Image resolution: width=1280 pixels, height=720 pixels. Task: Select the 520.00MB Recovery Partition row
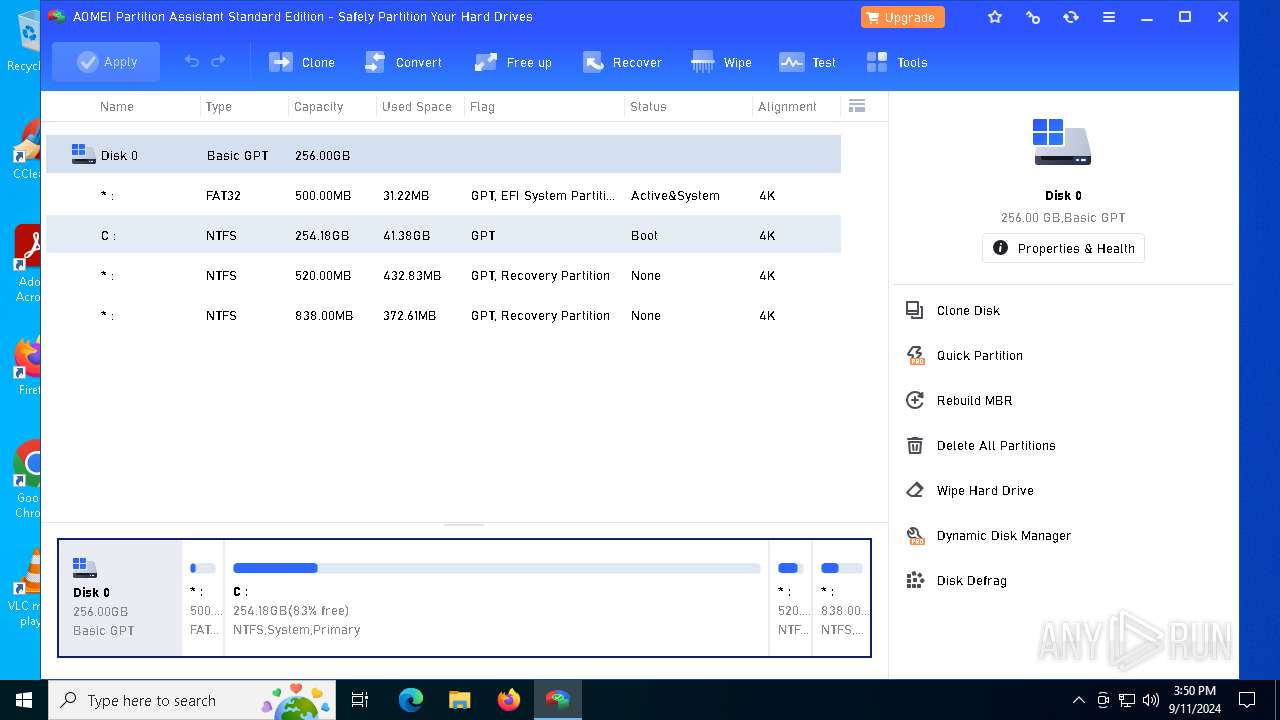tap(443, 275)
